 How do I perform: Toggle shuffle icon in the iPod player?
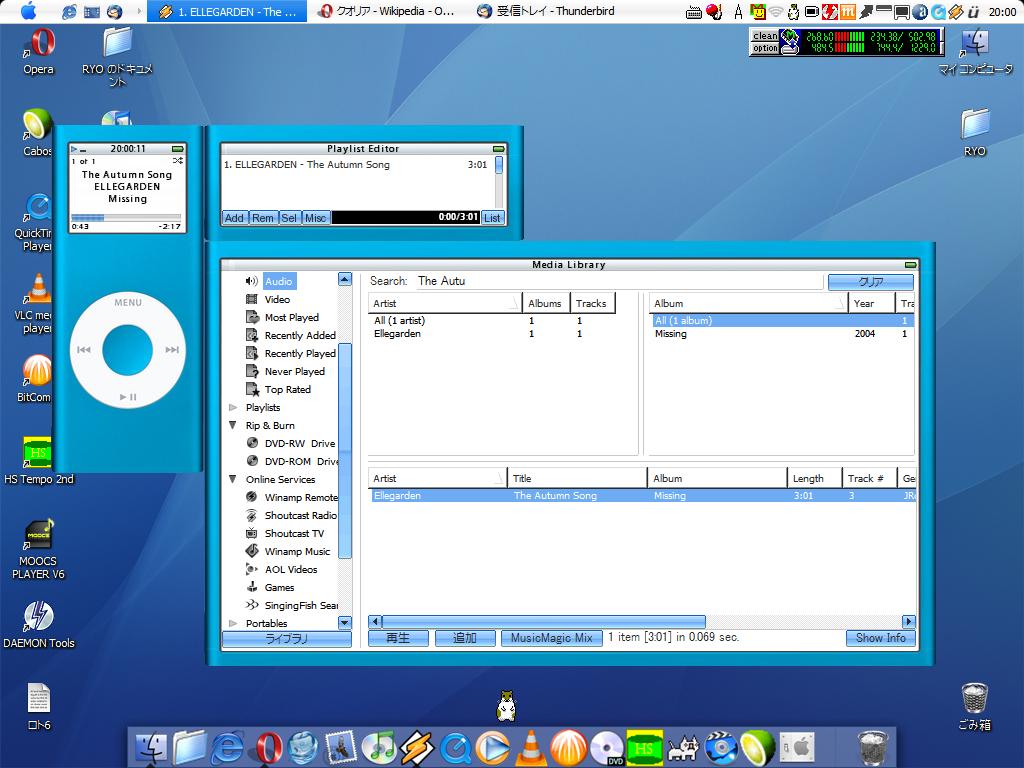pyautogui.click(x=178, y=161)
